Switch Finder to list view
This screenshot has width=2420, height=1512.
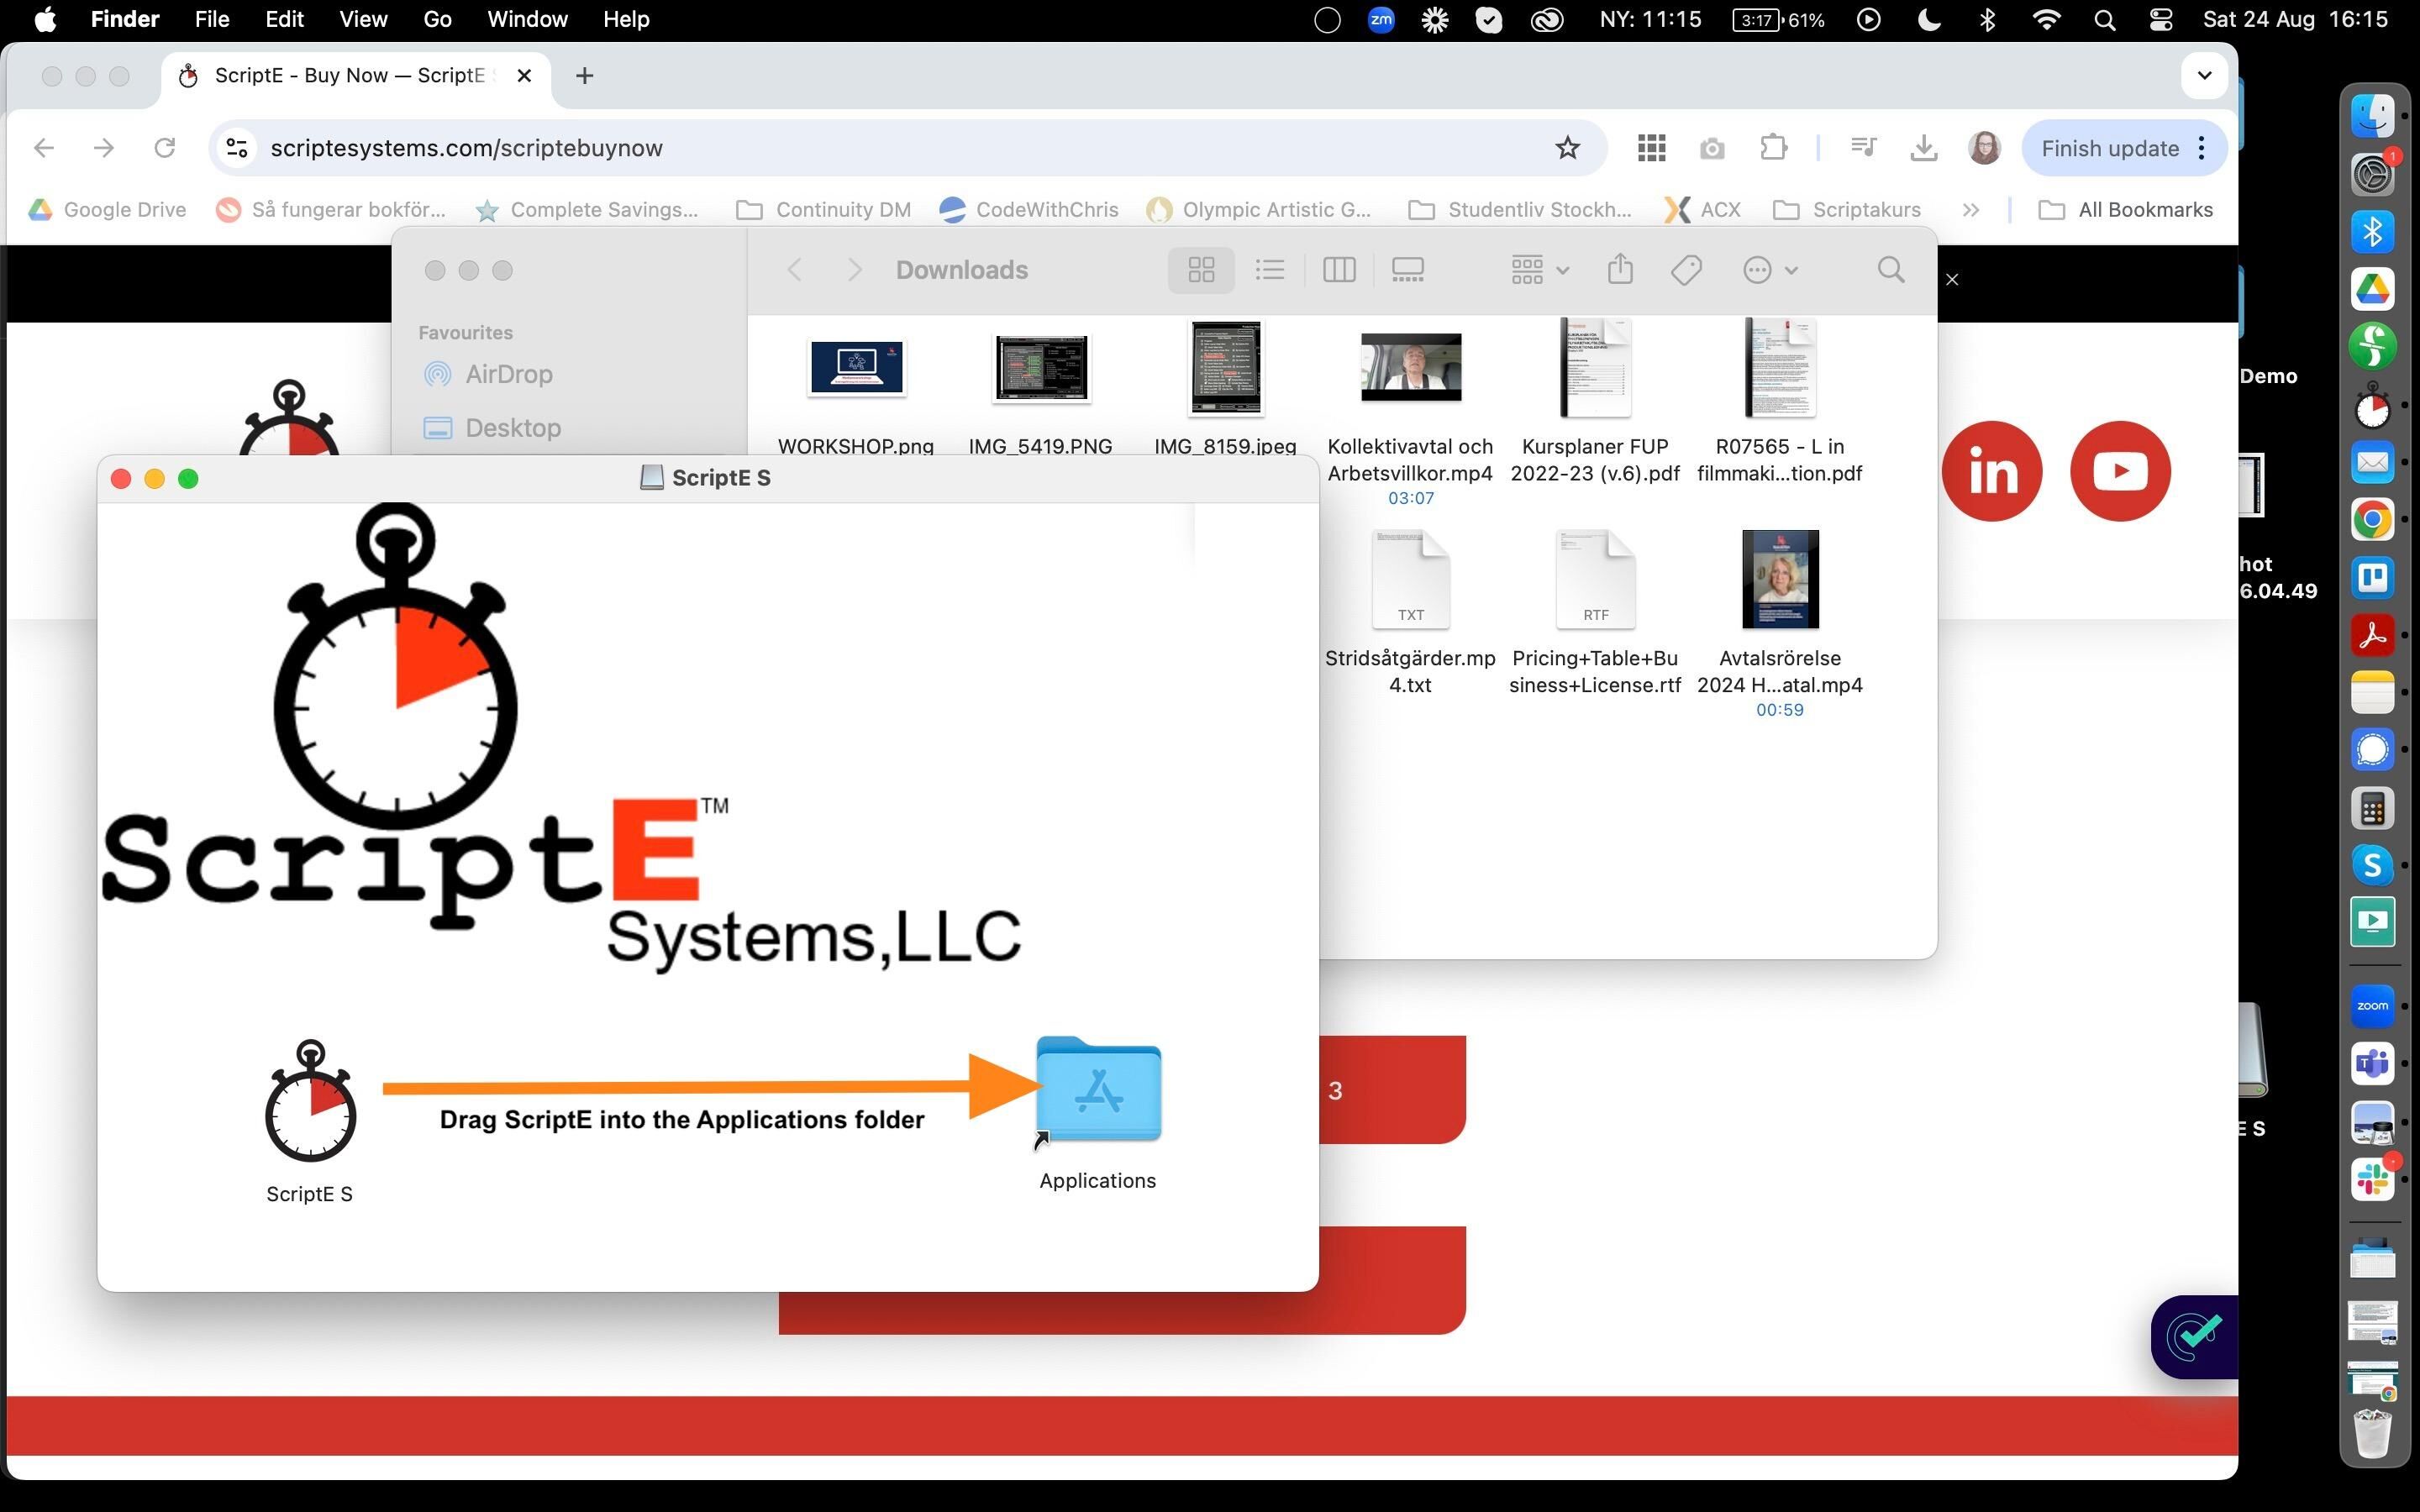tap(1269, 270)
